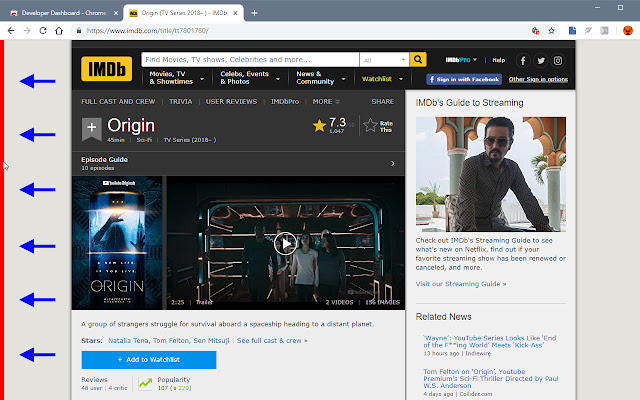Click the yellow search magnifier button

(x=418, y=60)
